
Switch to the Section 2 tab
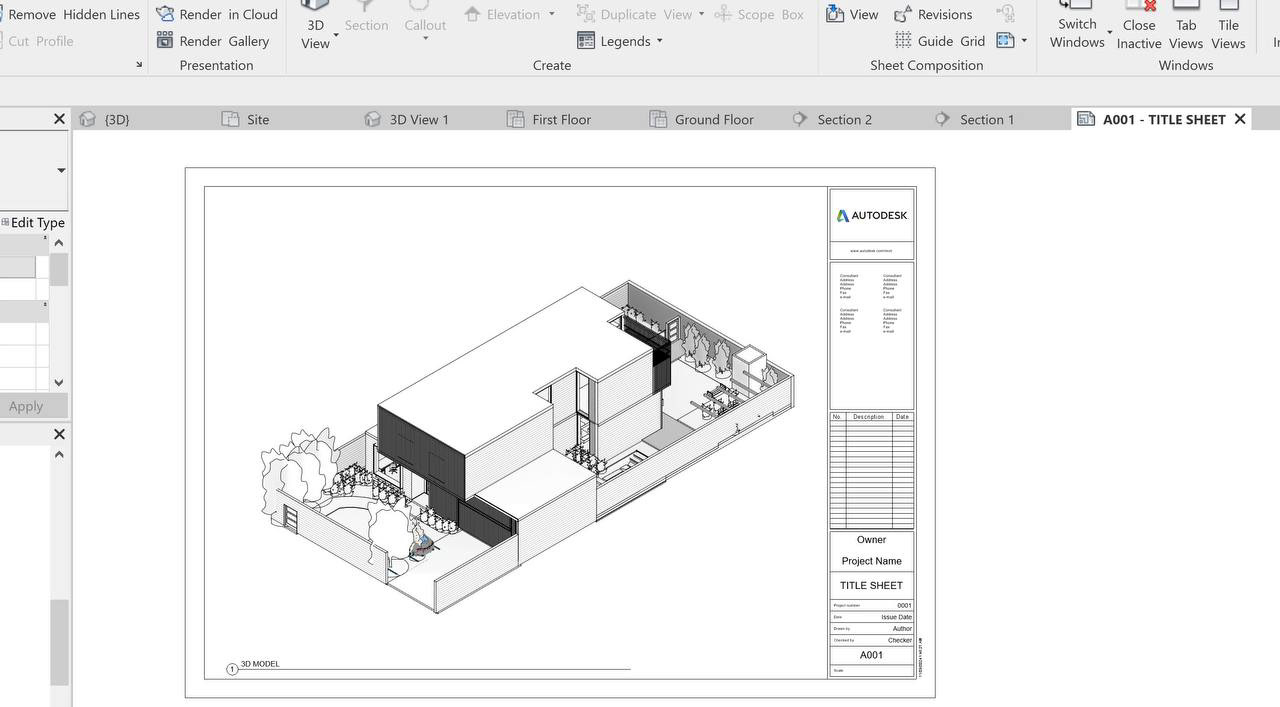[832, 119]
